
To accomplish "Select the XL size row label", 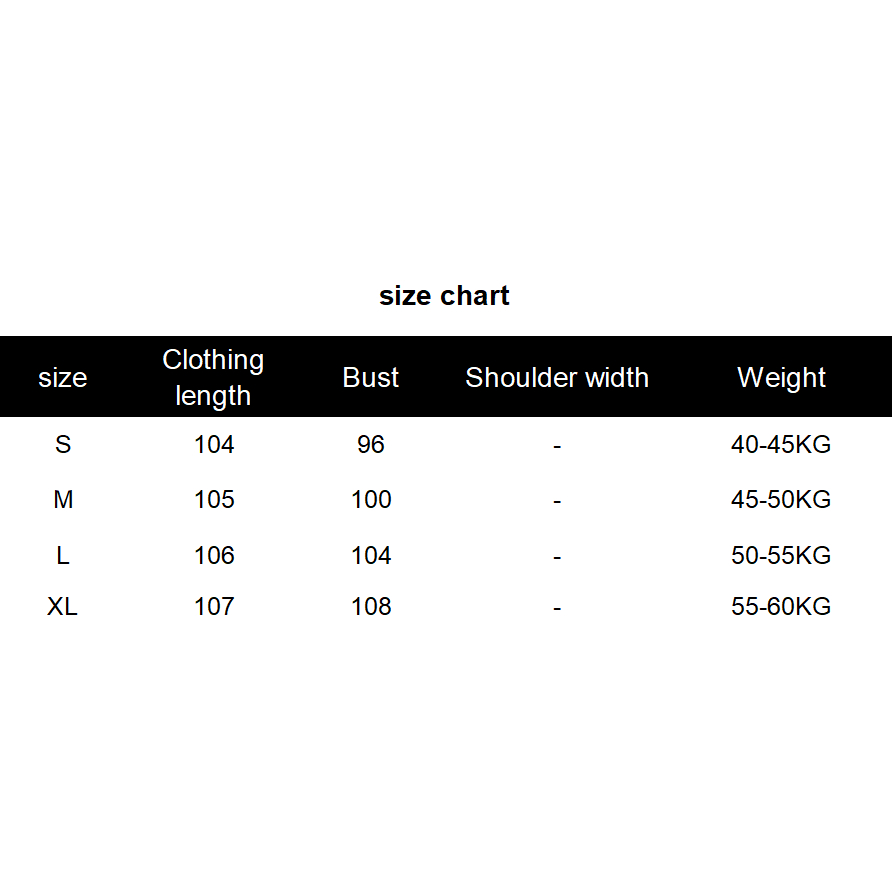I will pyautogui.click(x=62, y=606).
